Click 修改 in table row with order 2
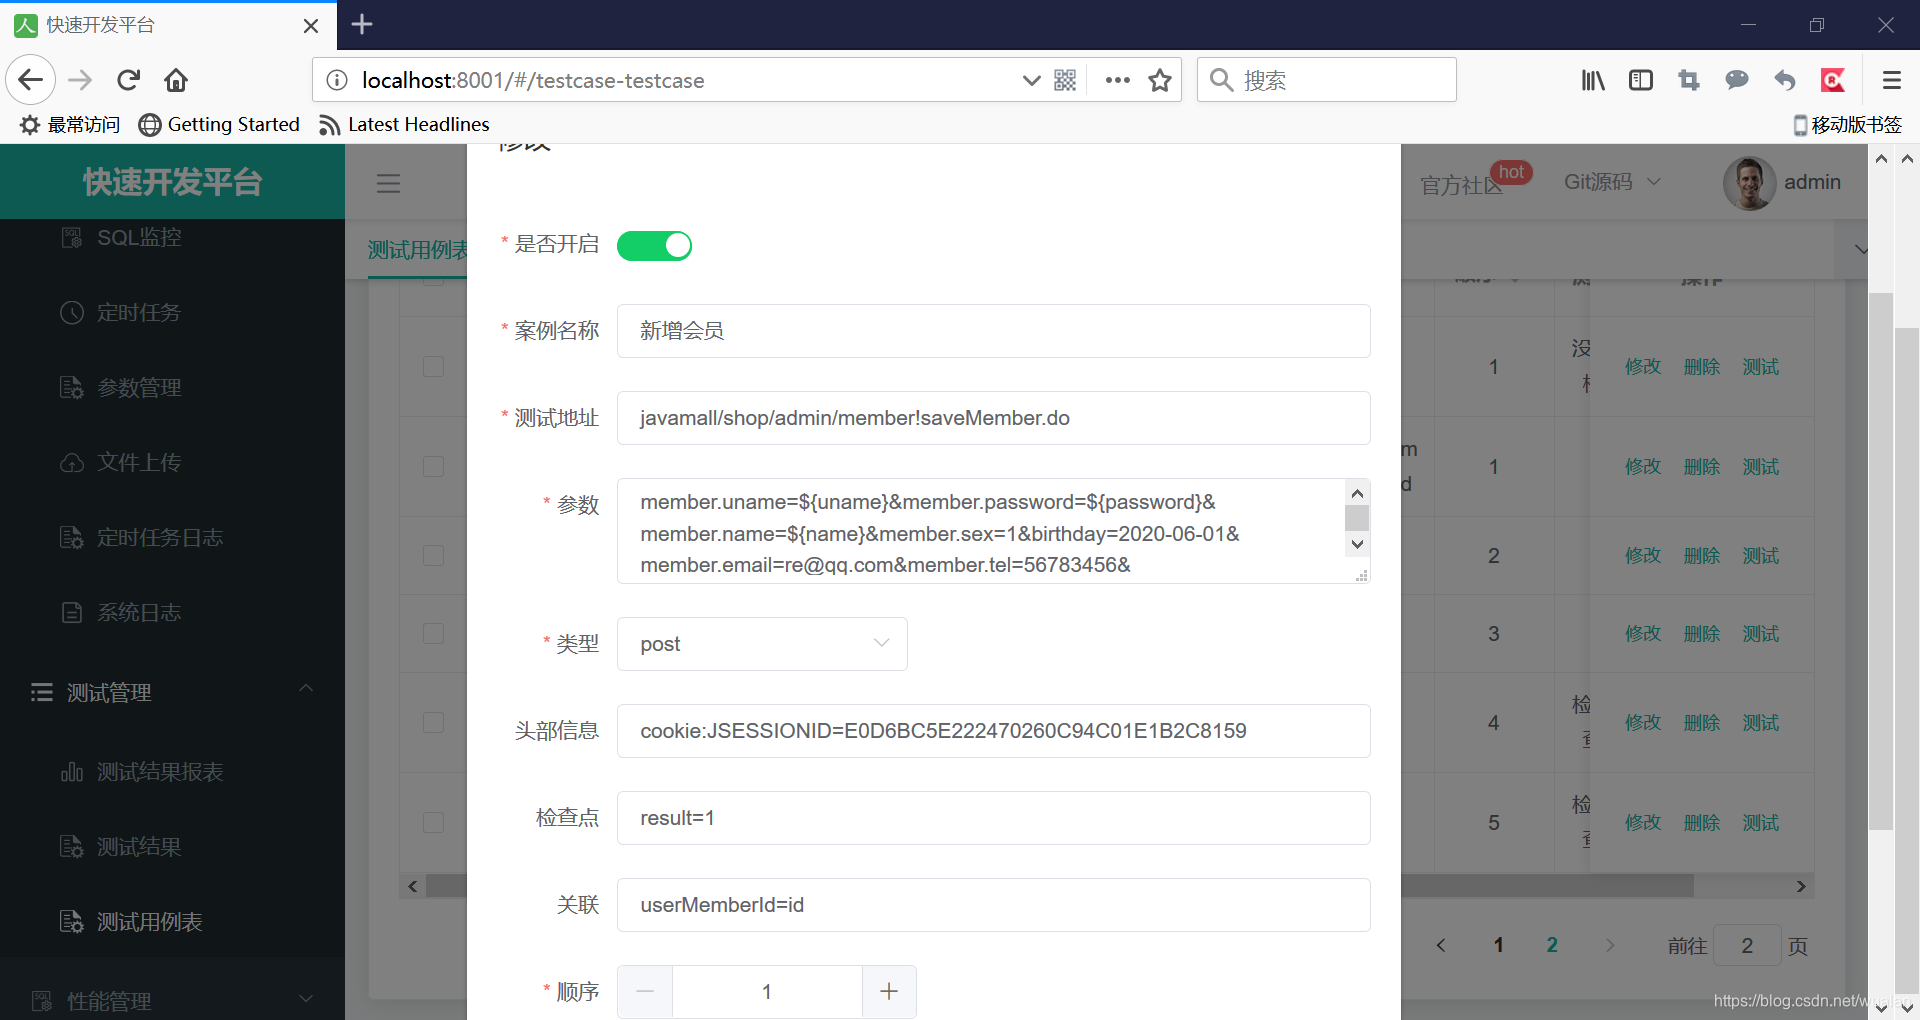The height and width of the screenshot is (1020, 1920). (1643, 556)
